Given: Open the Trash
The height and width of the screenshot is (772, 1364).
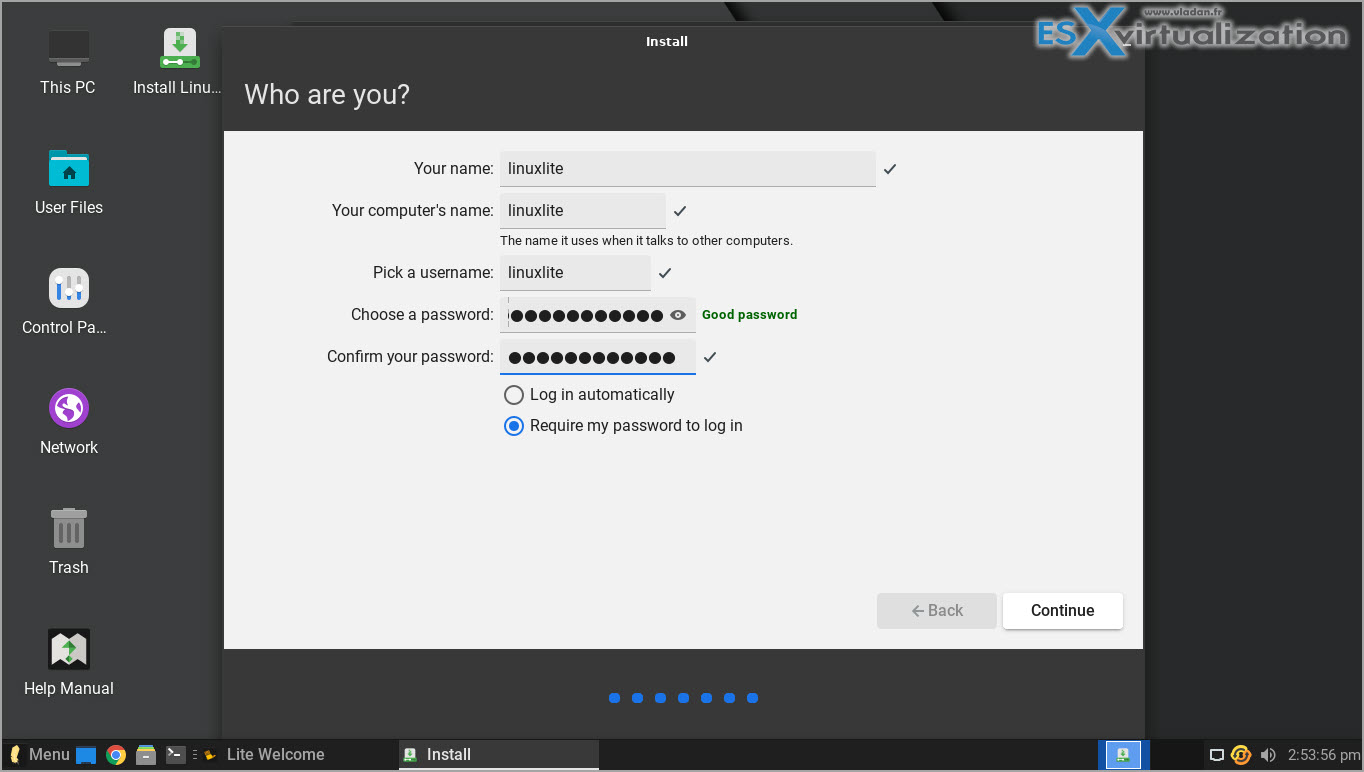Looking at the screenshot, I should (68, 540).
